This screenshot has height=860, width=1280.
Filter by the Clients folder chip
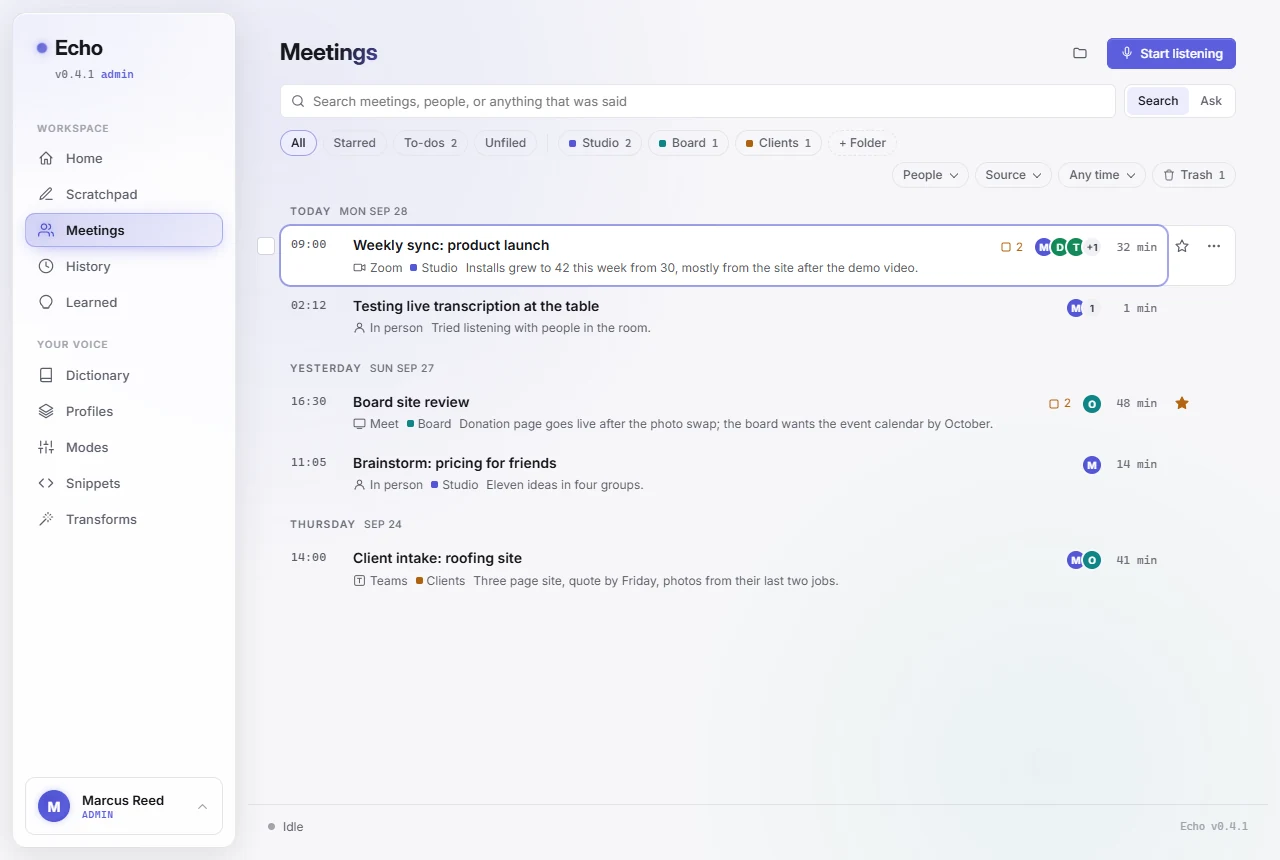778,143
